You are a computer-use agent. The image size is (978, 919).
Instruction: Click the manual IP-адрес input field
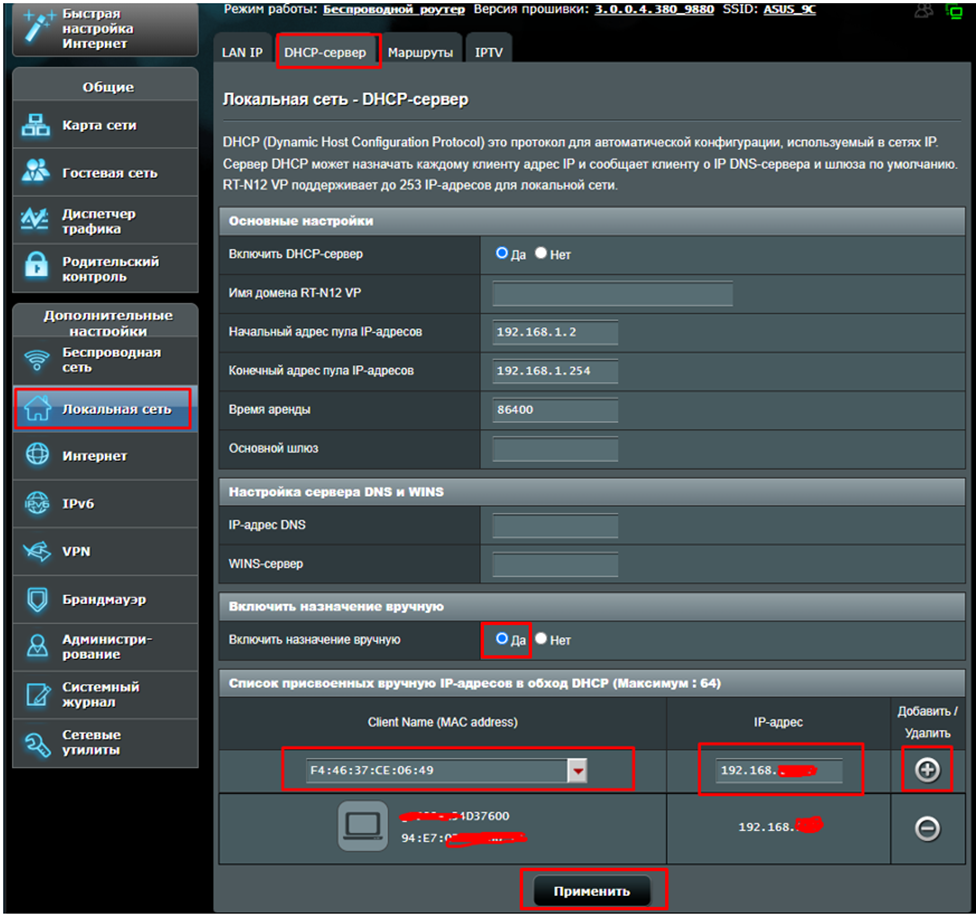pyautogui.click(x=778, y=771)
